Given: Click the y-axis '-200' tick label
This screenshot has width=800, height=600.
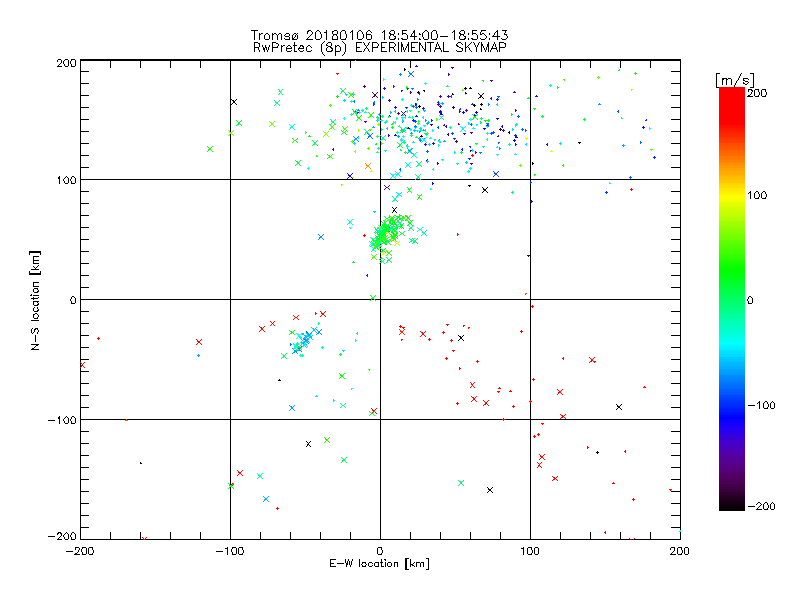Looking at the screenshot, I should coord(62,536).
